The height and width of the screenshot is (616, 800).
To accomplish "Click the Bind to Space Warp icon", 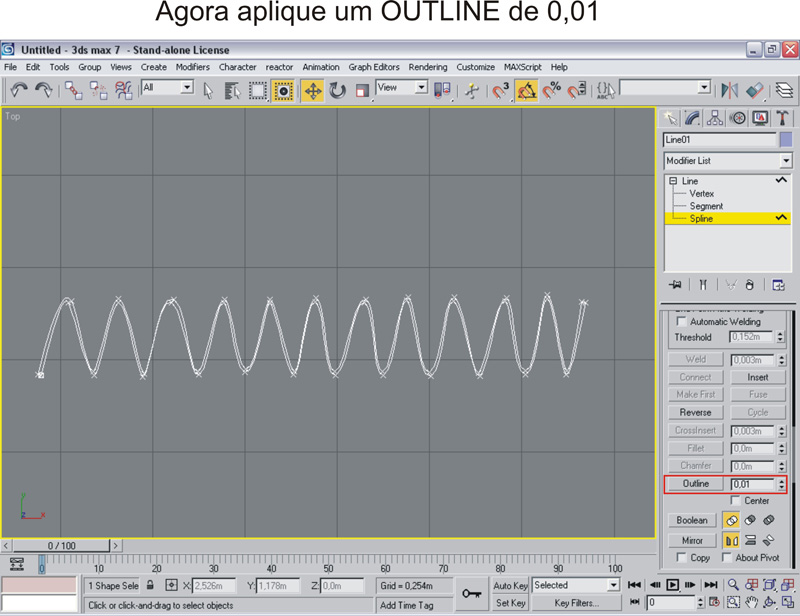I will point(123,90).
